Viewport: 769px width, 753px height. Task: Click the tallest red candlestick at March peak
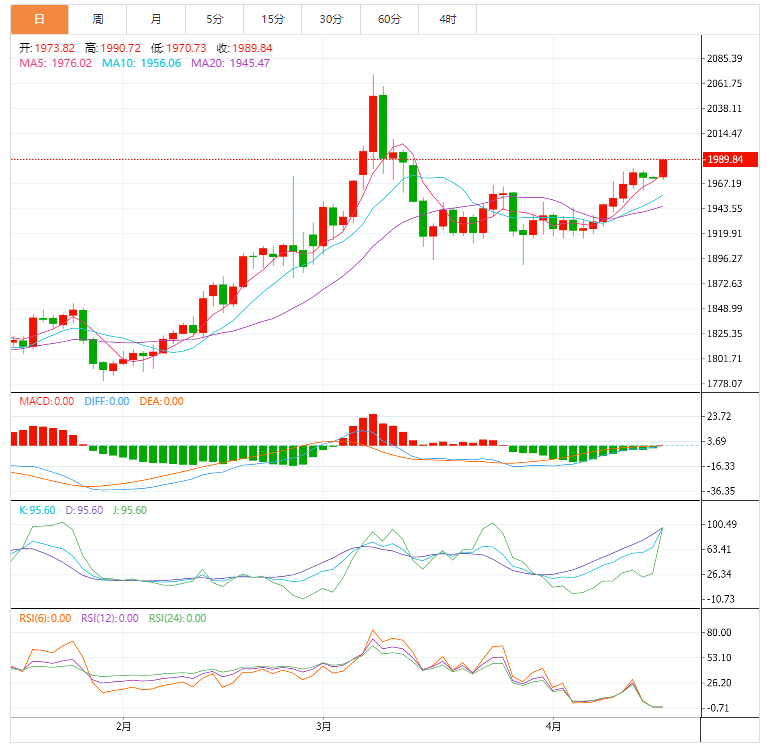pyautogui.click(x=373, y=124)
